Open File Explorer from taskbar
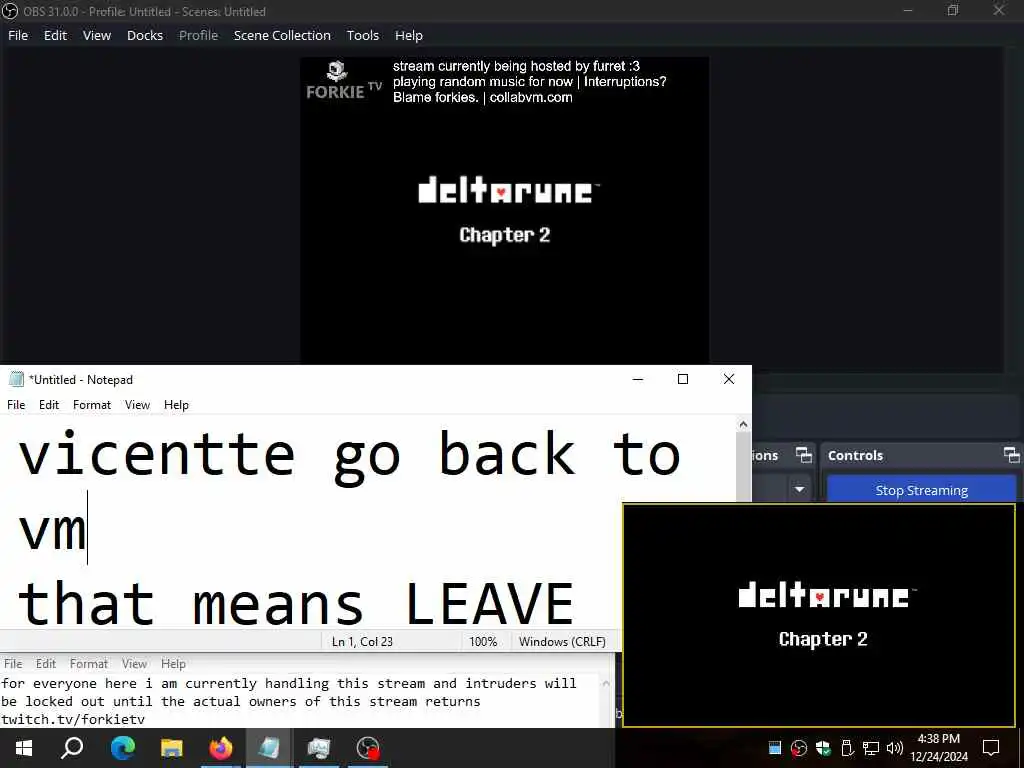The image size is (1024, 768). (172, 748)
